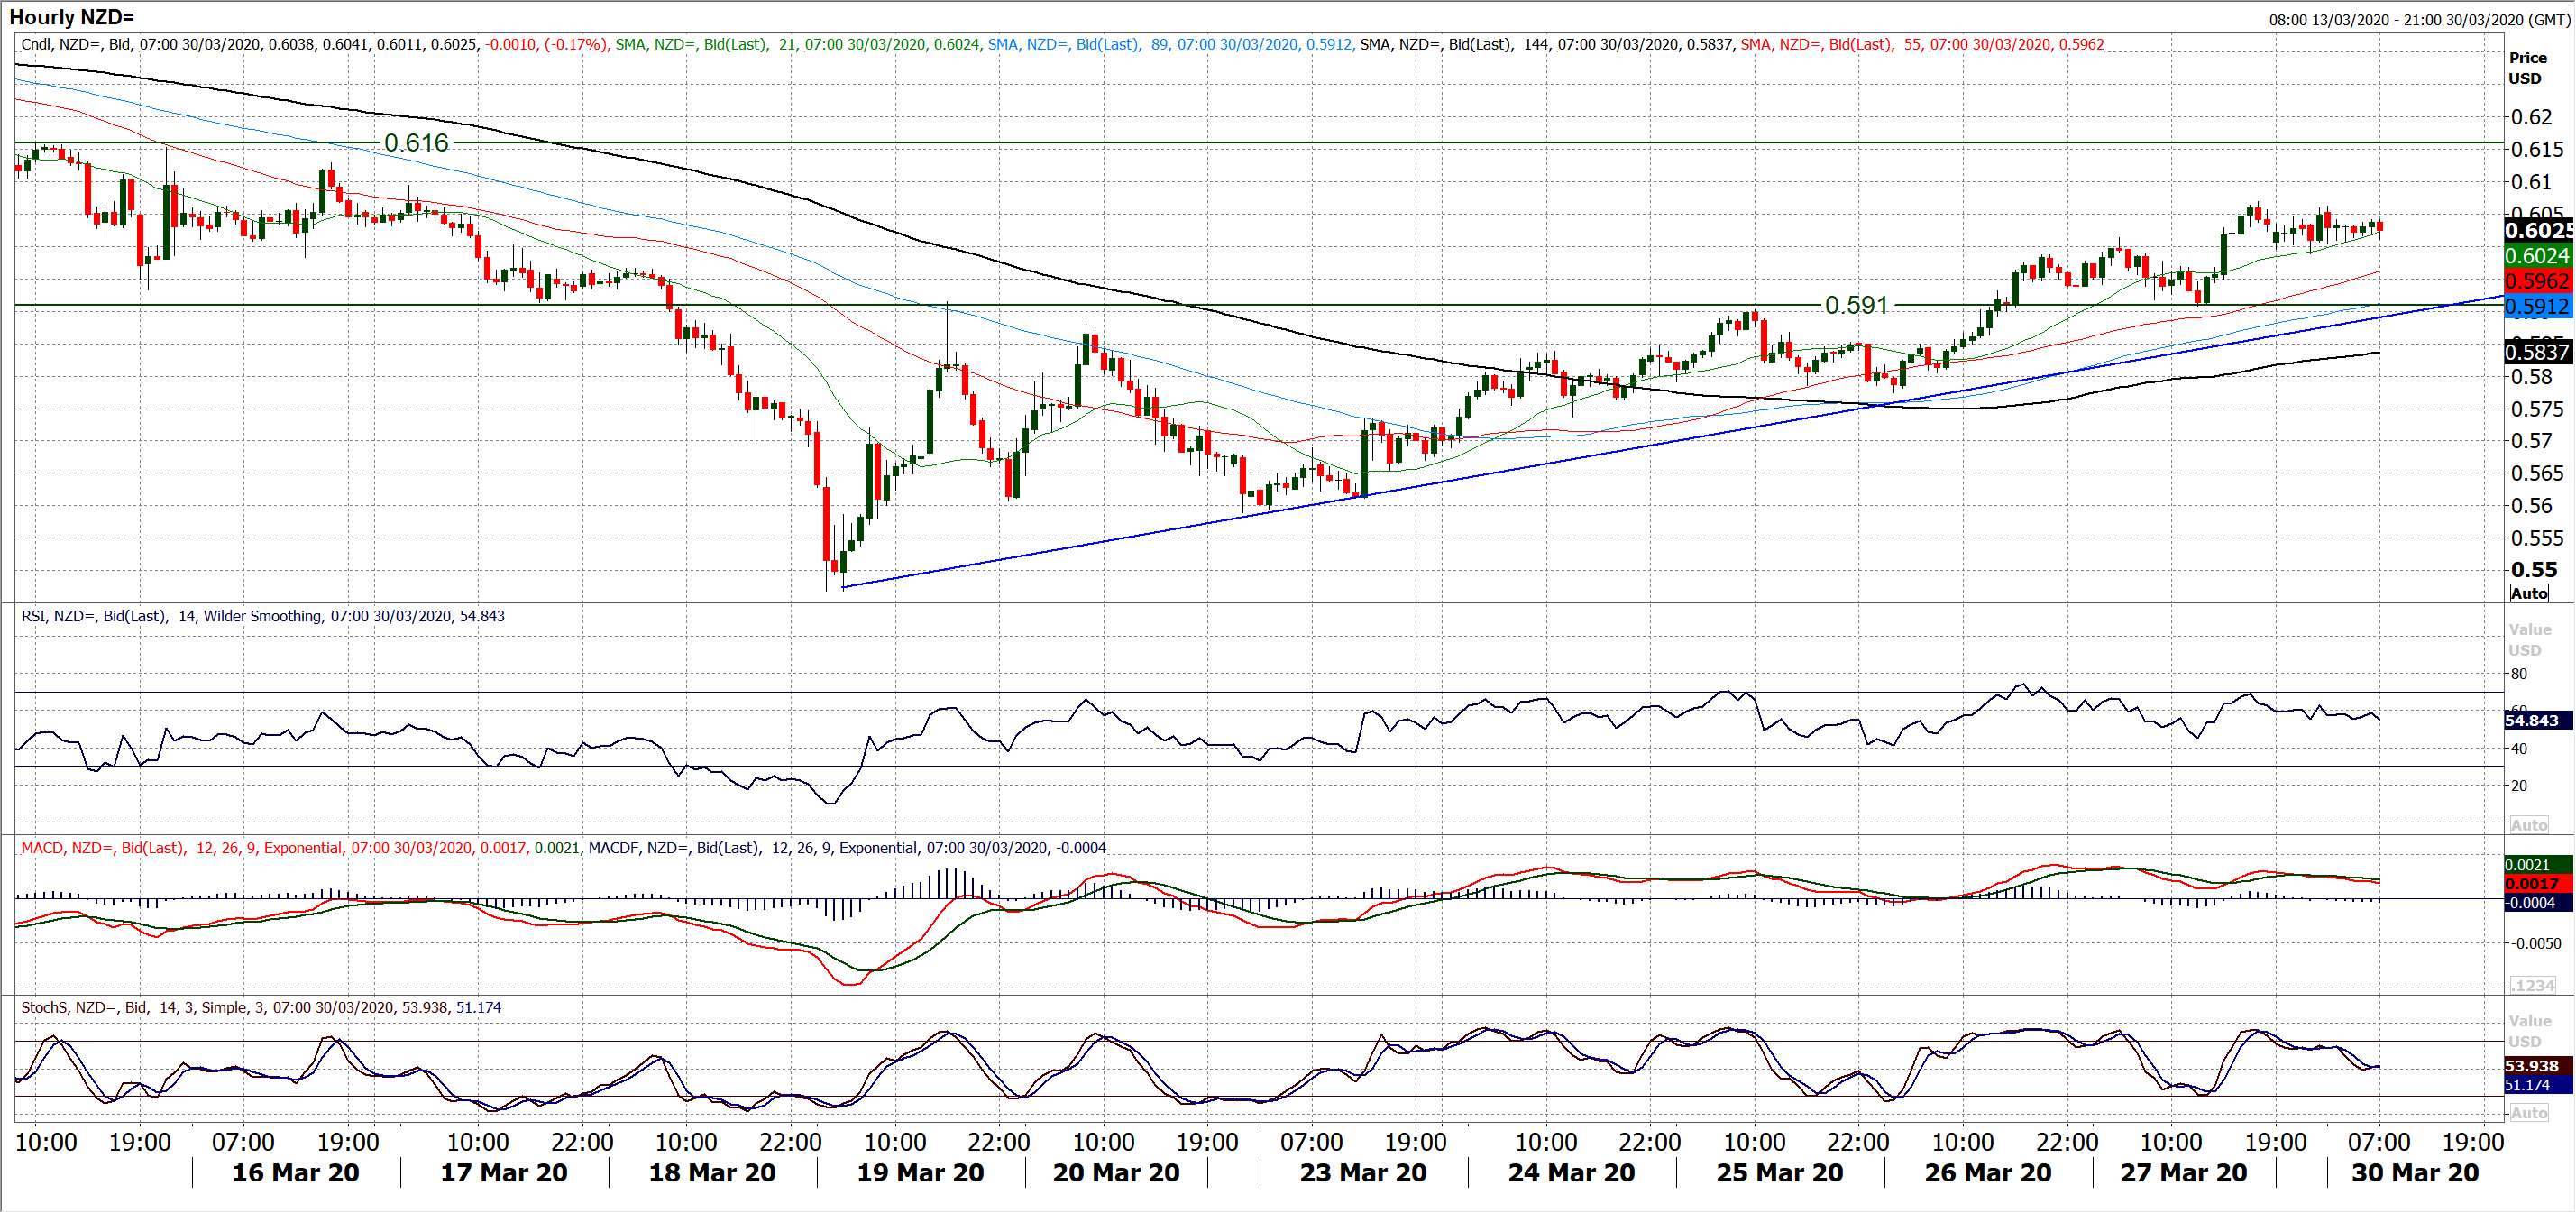Click the 17 Mar 20 date label

504,1173
